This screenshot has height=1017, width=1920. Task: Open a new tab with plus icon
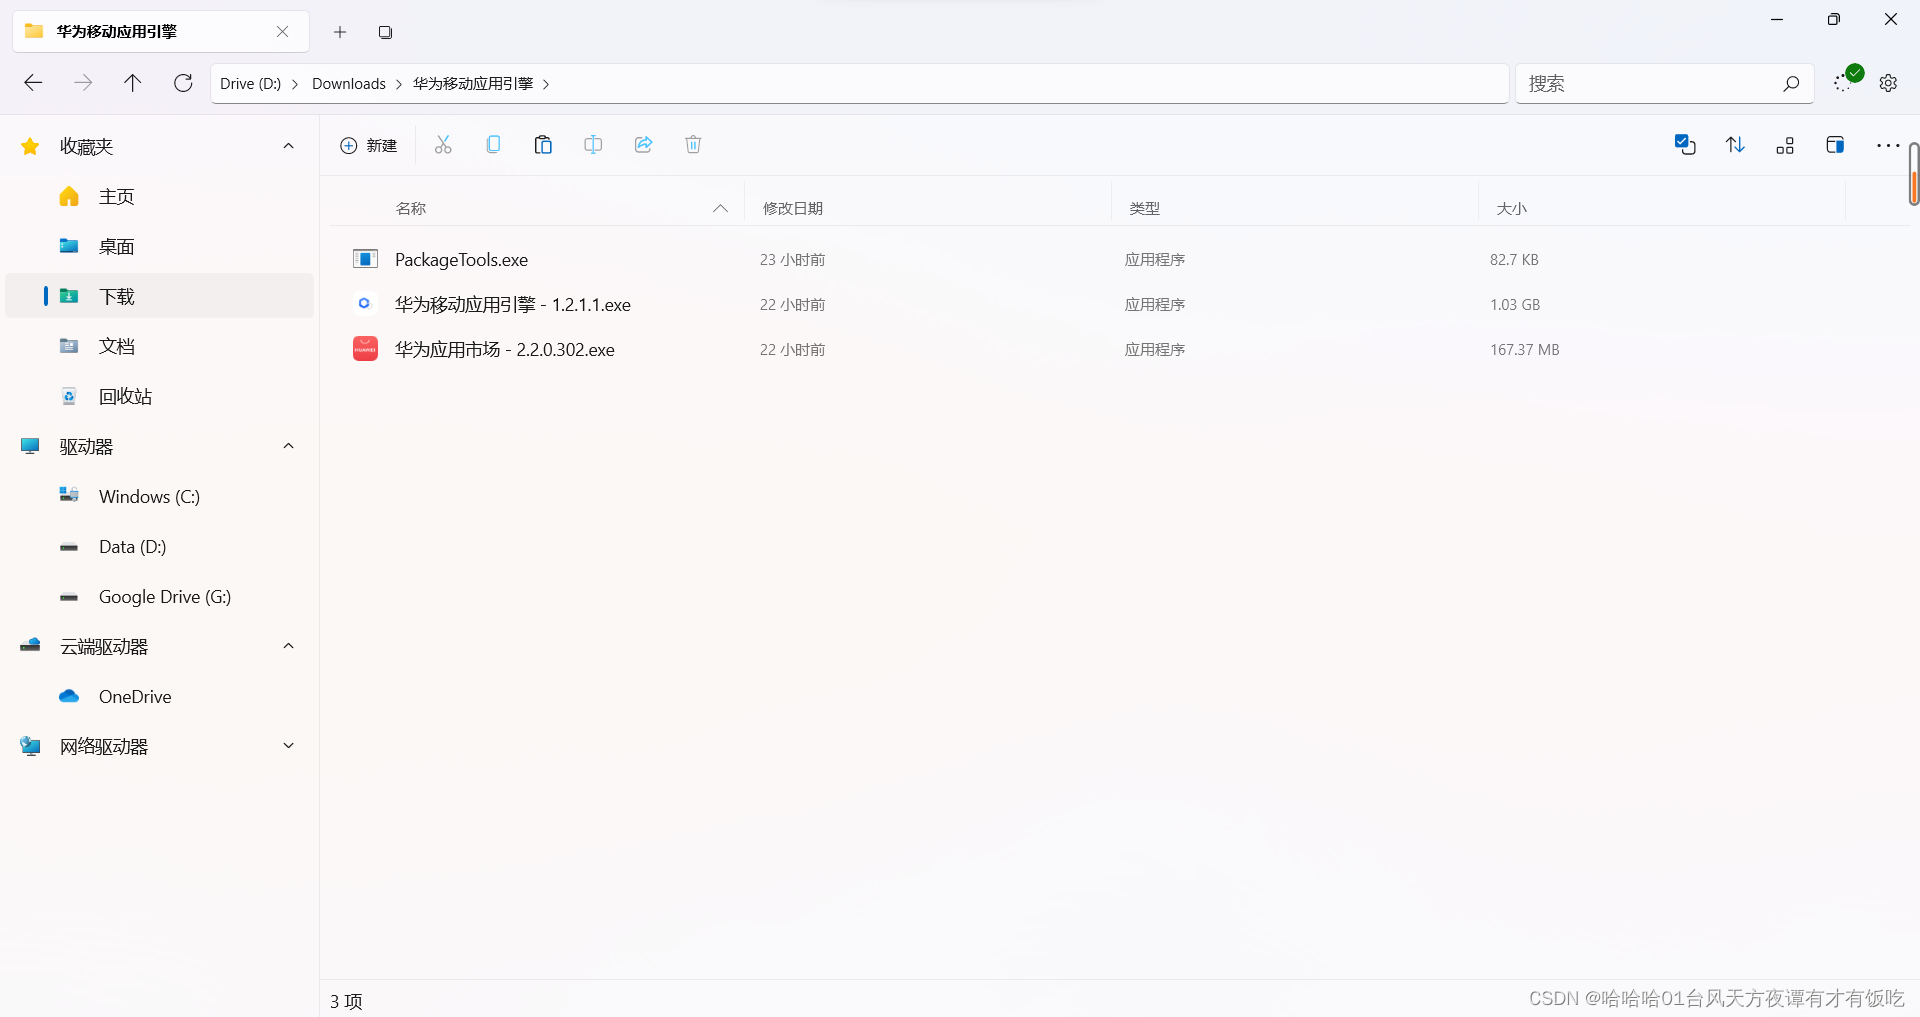point(340,32)
